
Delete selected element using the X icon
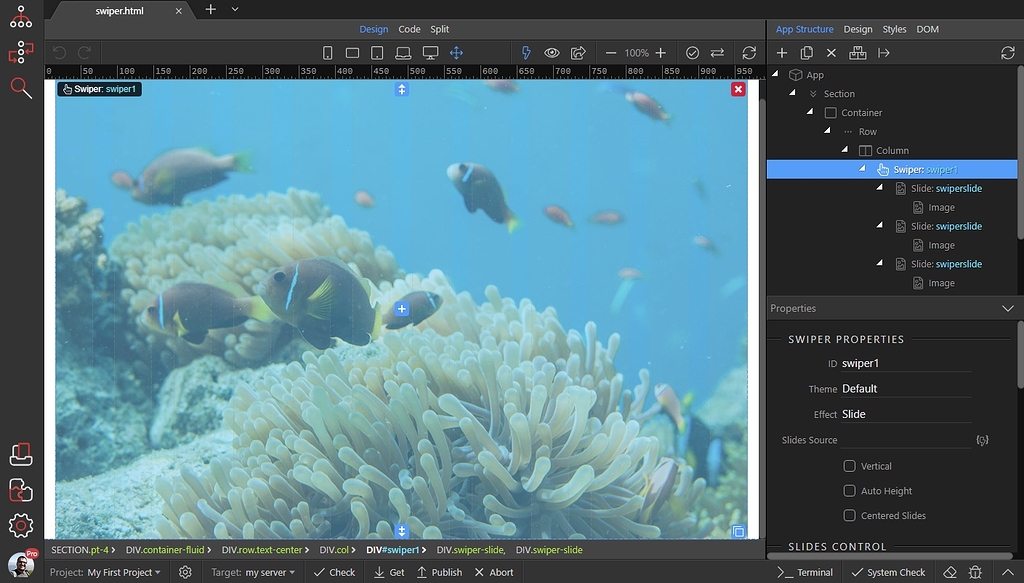pos(831,53)
